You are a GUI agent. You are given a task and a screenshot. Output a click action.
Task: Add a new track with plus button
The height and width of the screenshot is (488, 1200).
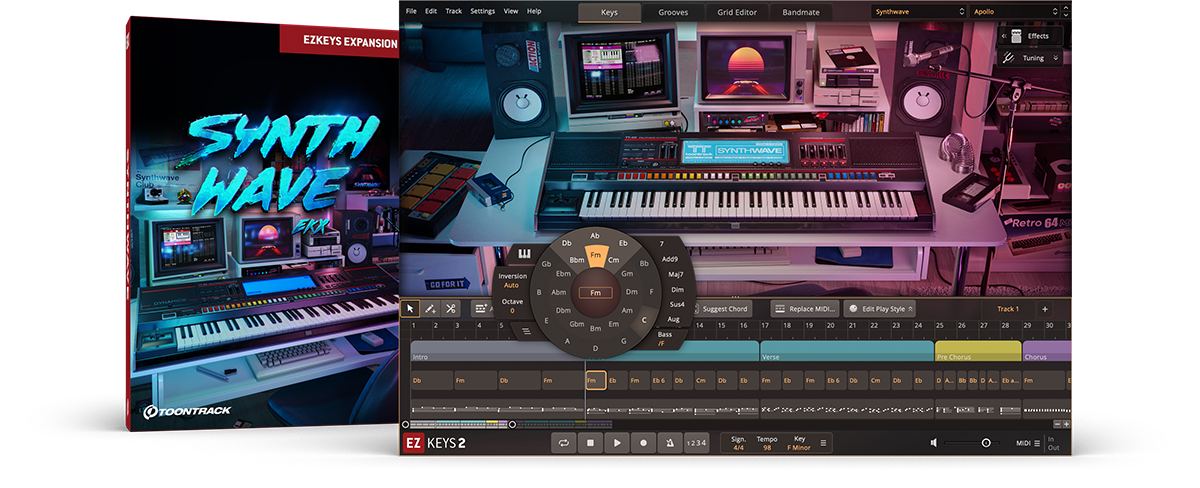(x=1045, y=309)
